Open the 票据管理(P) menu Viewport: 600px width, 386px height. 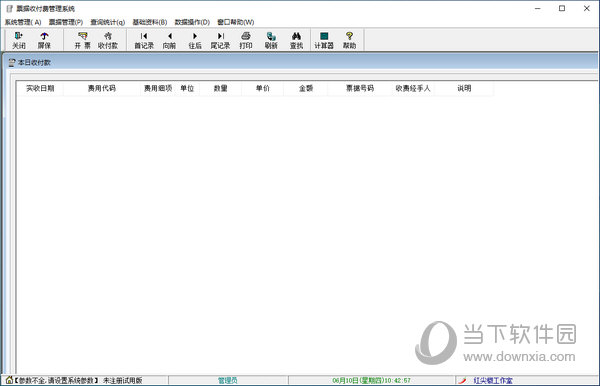[x=66, y=22]
